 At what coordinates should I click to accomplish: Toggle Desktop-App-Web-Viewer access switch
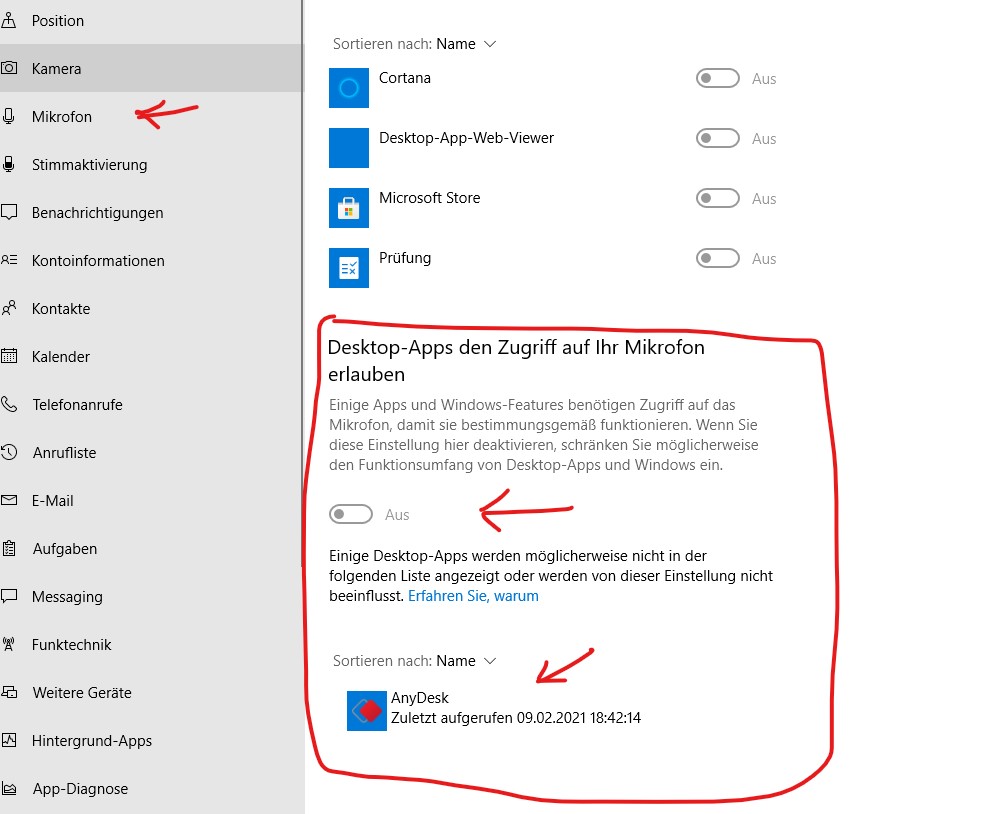click(x=718, y=138)
